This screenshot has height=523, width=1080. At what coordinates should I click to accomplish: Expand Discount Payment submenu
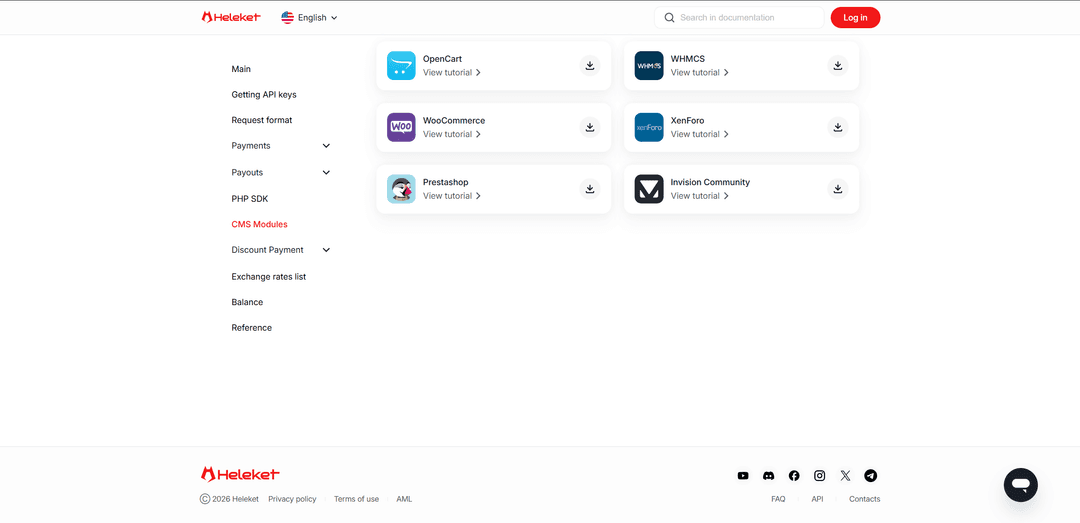(x=326, y=250)
